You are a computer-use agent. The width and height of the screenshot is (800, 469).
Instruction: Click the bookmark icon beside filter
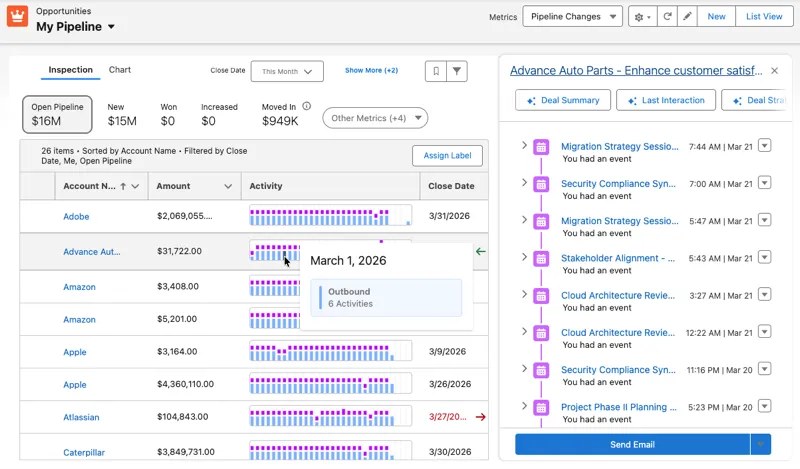point(436,71)
